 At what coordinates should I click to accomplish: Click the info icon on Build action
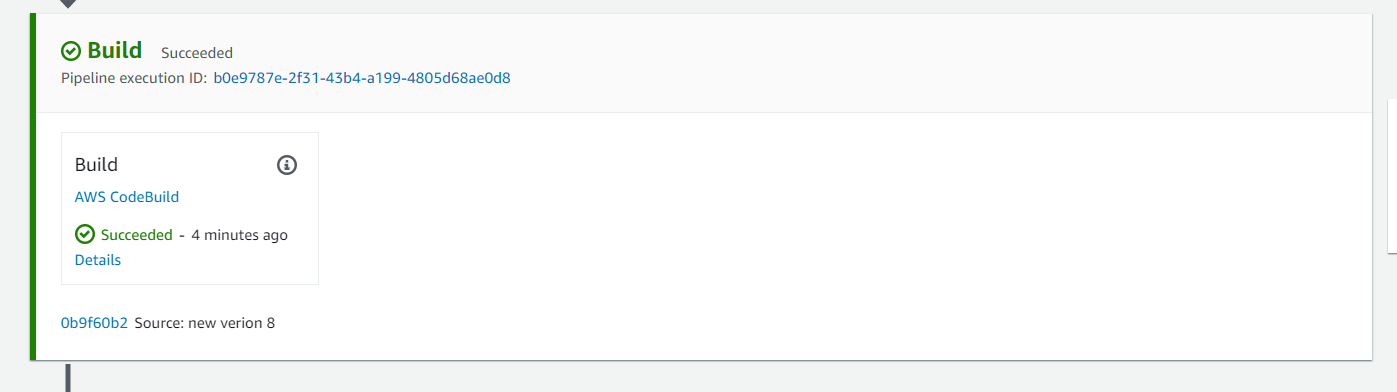287,165
